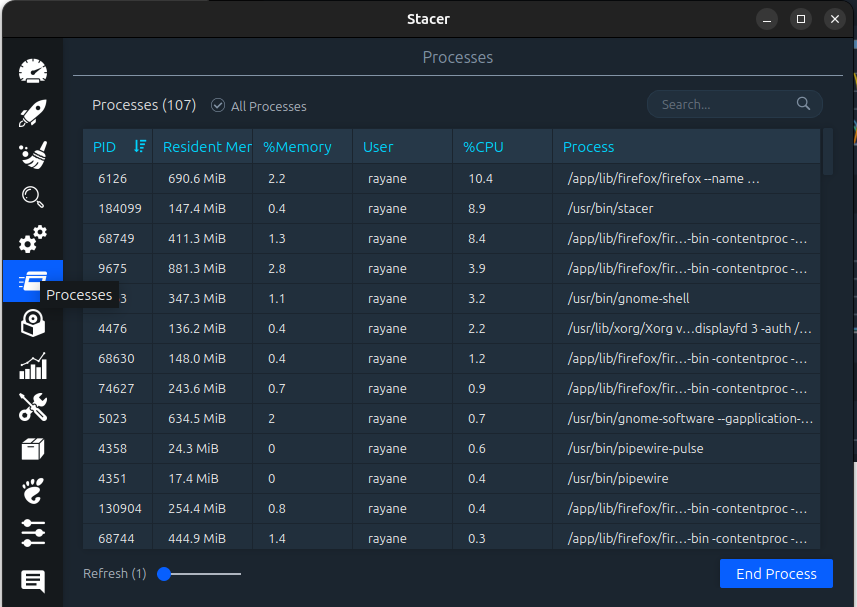Open APT Repository Manager box icon
The width and height of the screenshot is (857, 607).
33,449
